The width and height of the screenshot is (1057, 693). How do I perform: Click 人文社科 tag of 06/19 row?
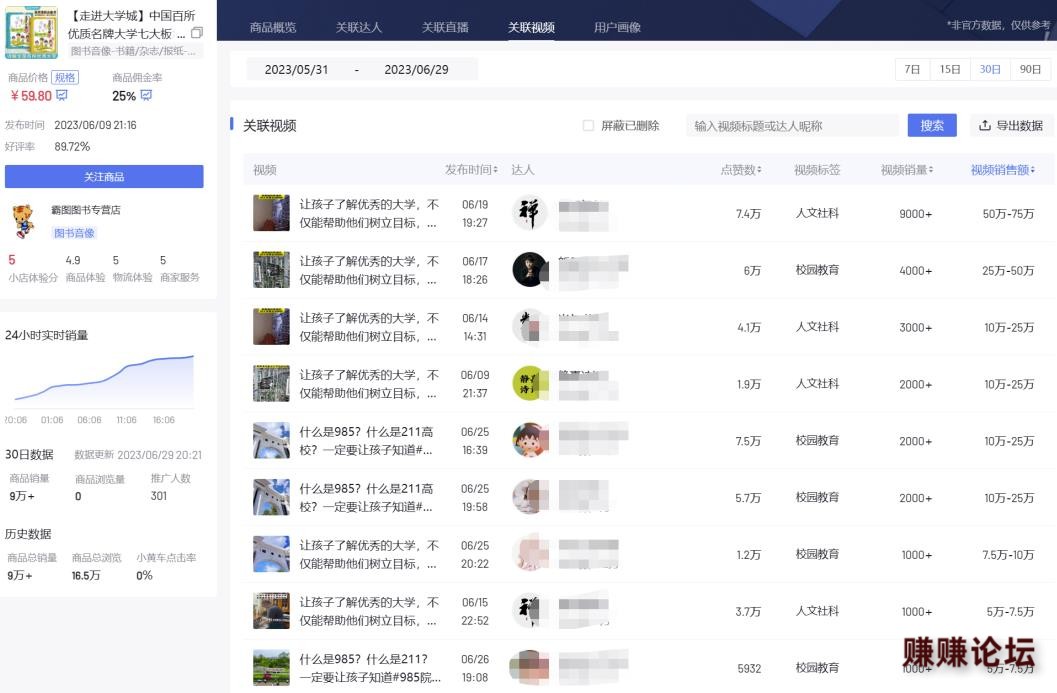(x=817, y=213)
